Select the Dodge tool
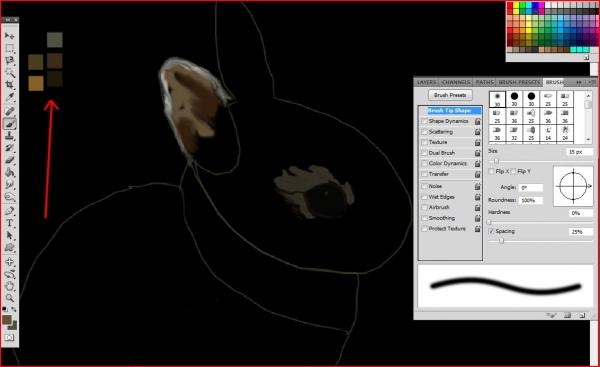600x367 pixels. (x=10, y=197)
